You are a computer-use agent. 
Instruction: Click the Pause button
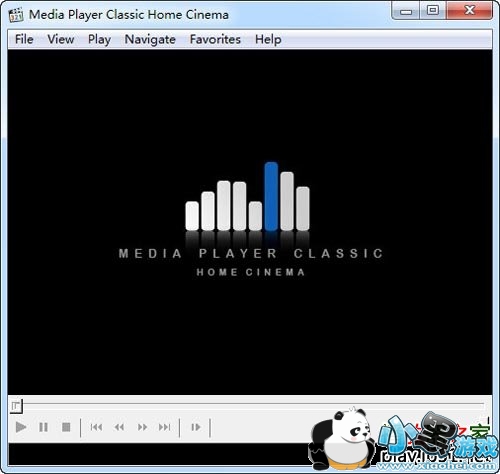coord(43,427)
